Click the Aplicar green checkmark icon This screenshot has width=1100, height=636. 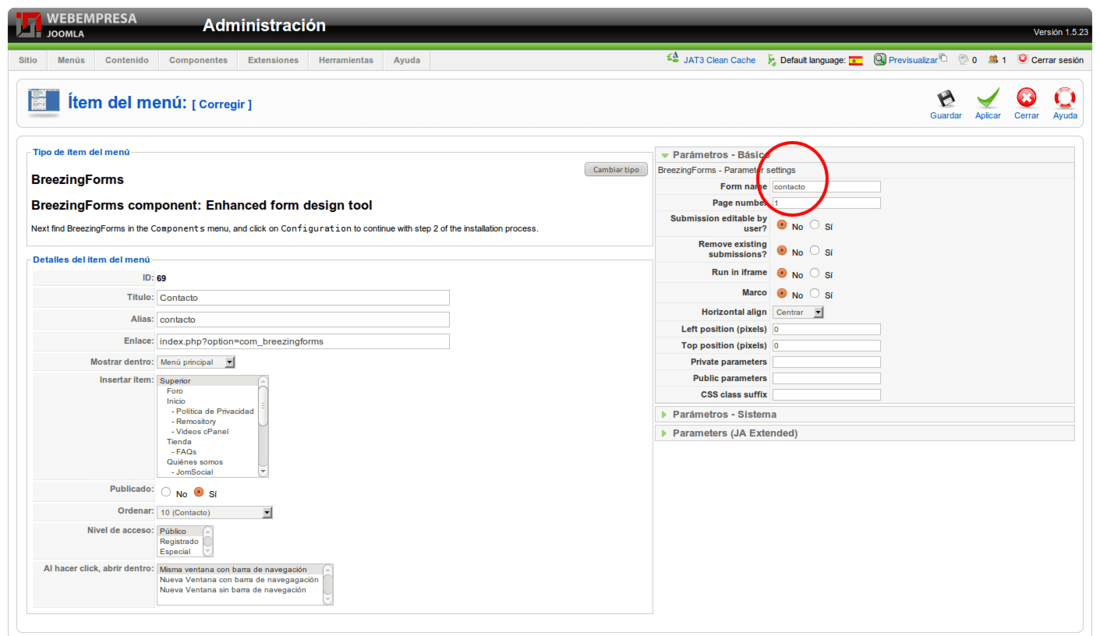pyautogui.click(x=988, y=98)
